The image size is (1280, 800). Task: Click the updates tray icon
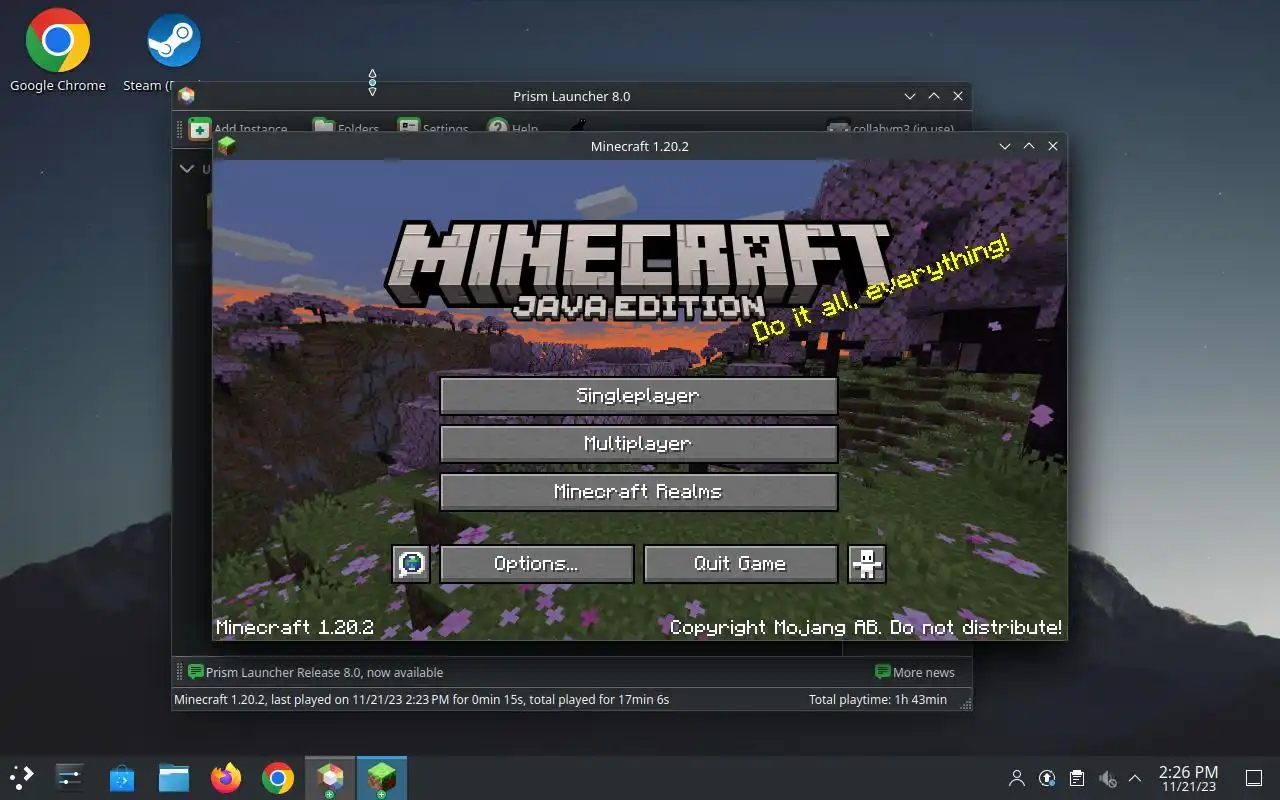[x=1047, y=778]
